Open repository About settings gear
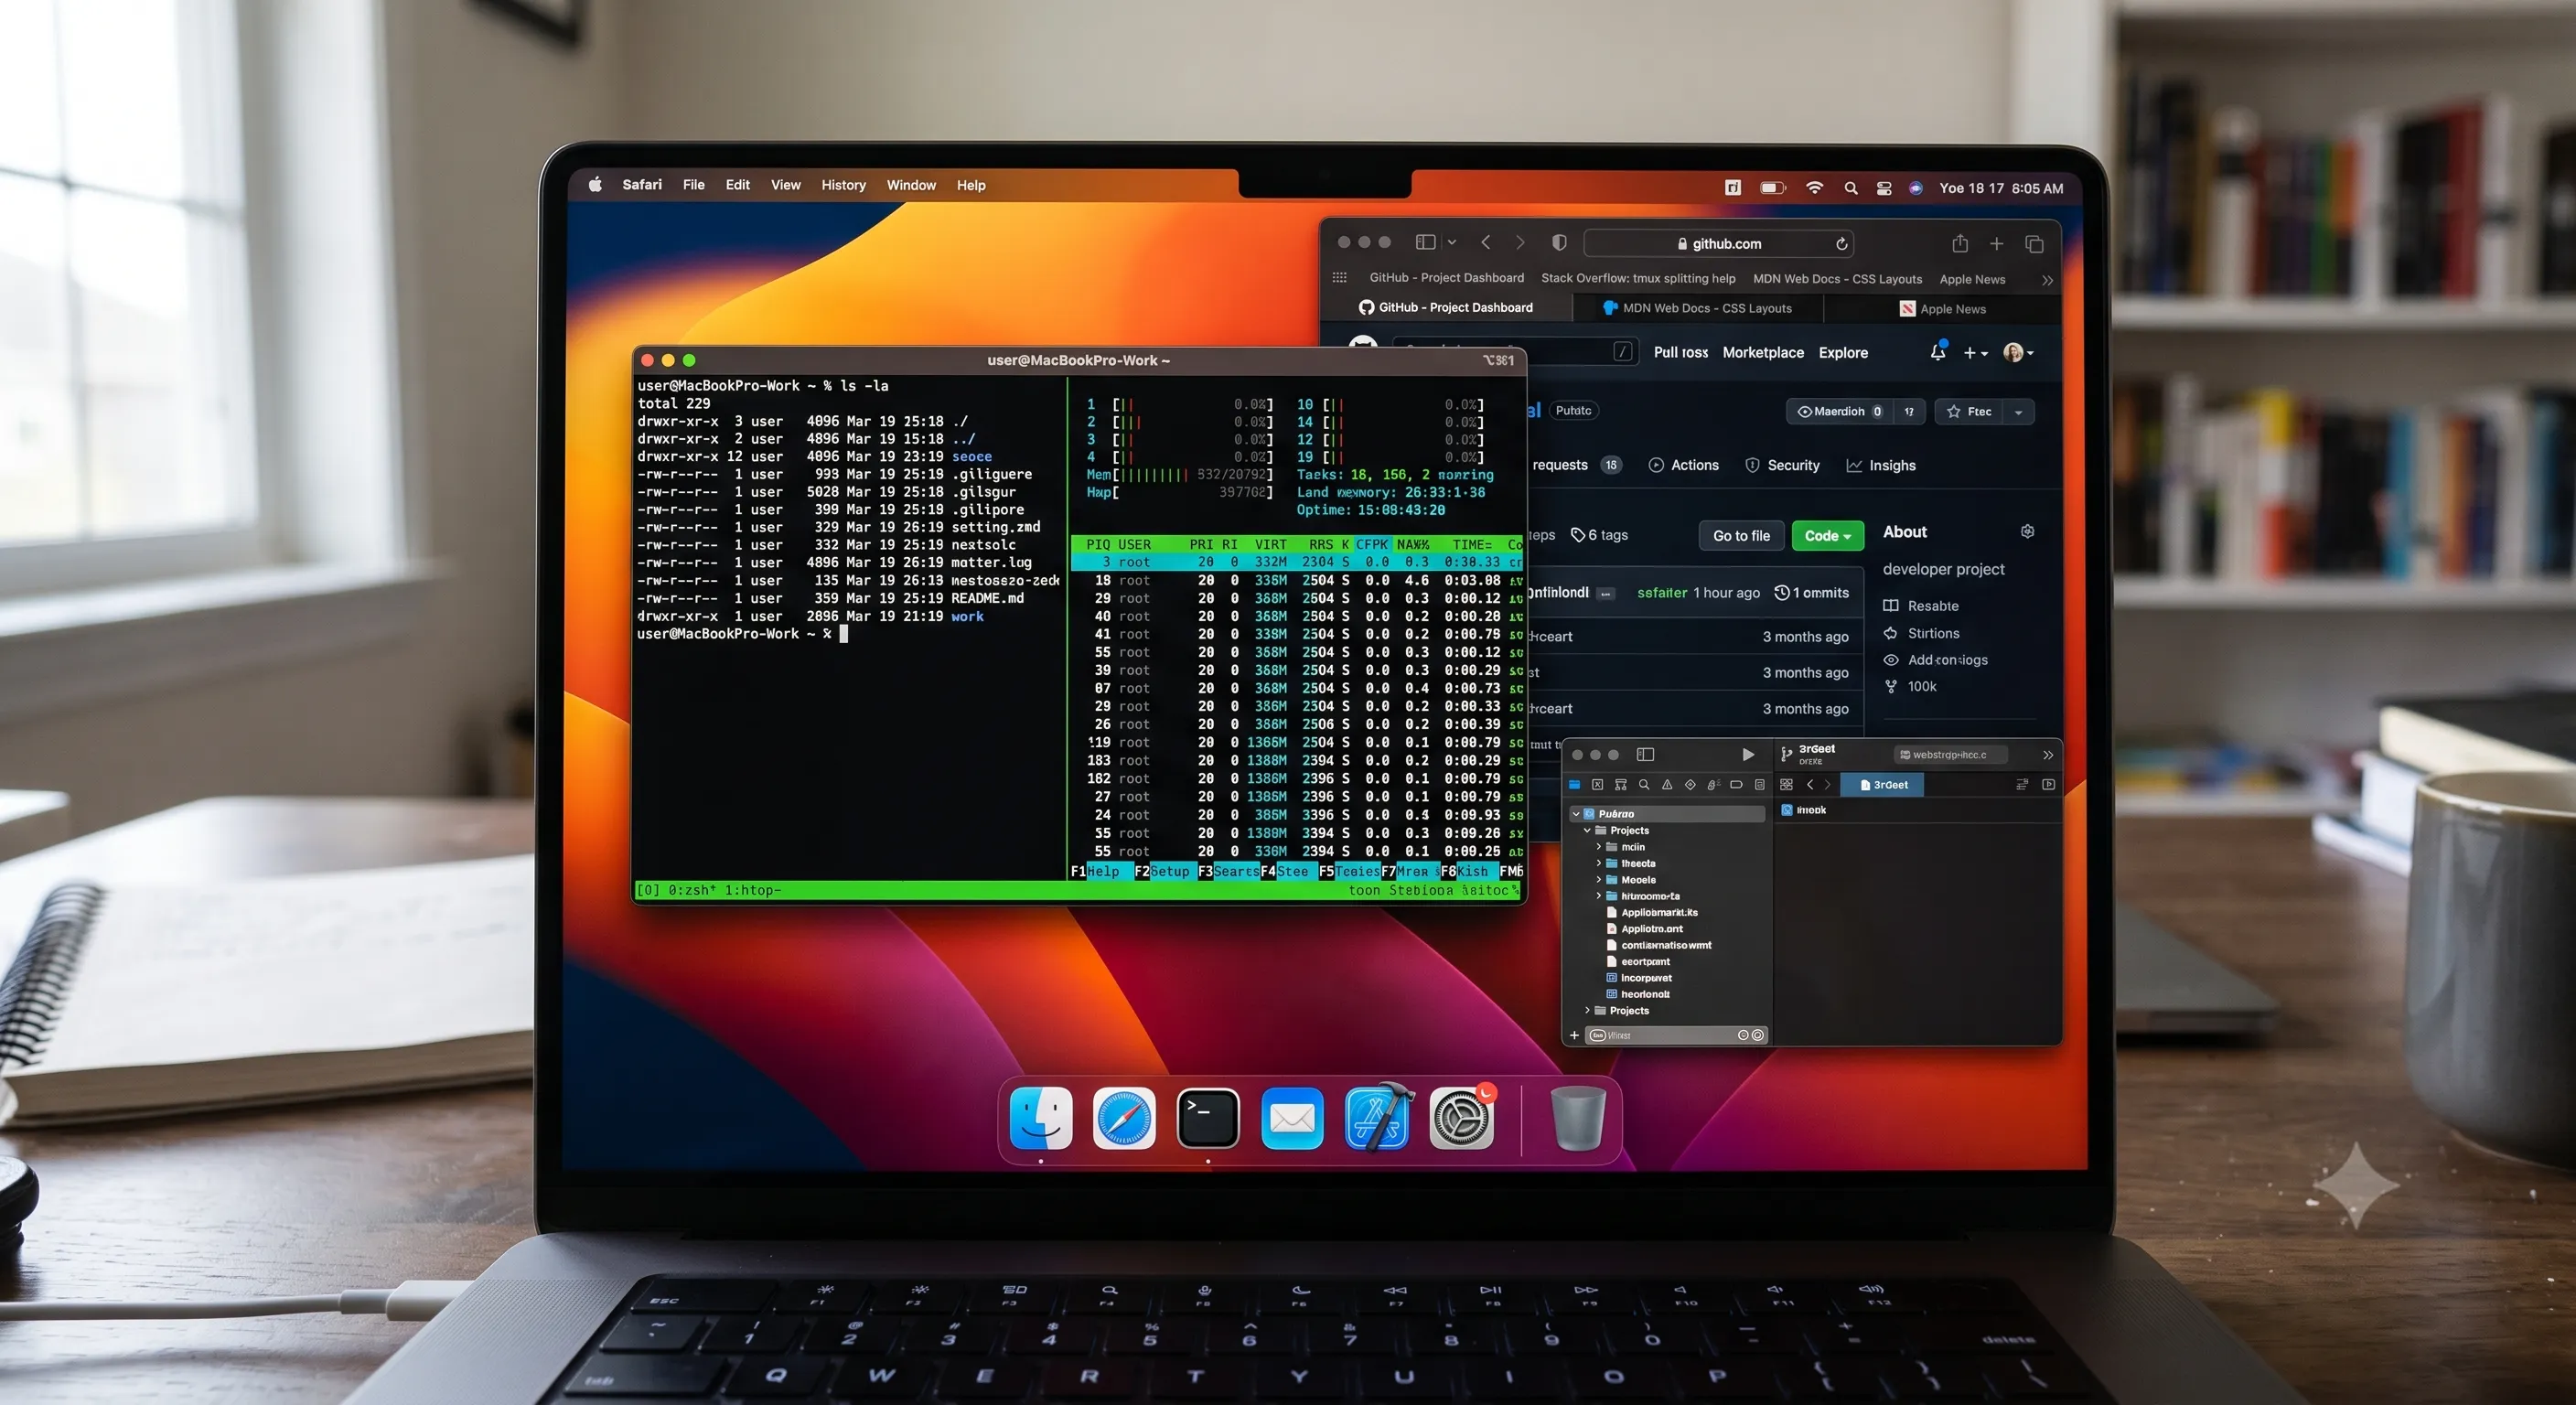 [2027, 531]
